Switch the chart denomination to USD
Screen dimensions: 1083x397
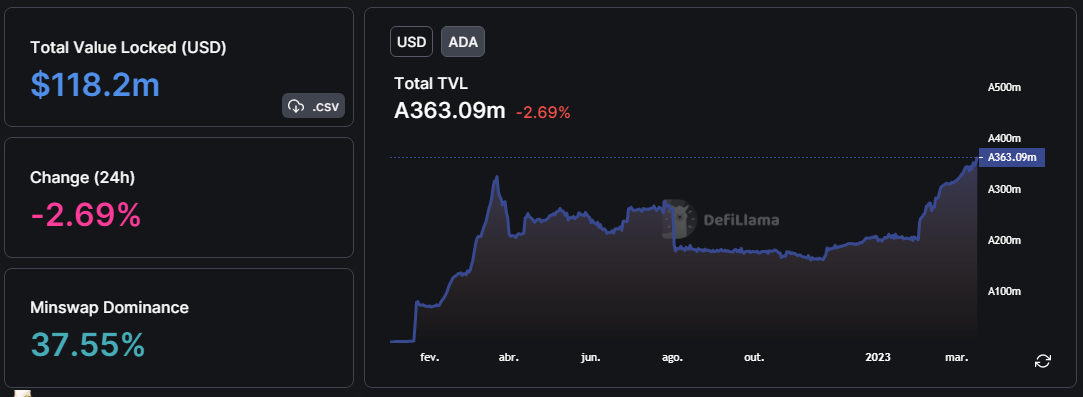[412, 41]
